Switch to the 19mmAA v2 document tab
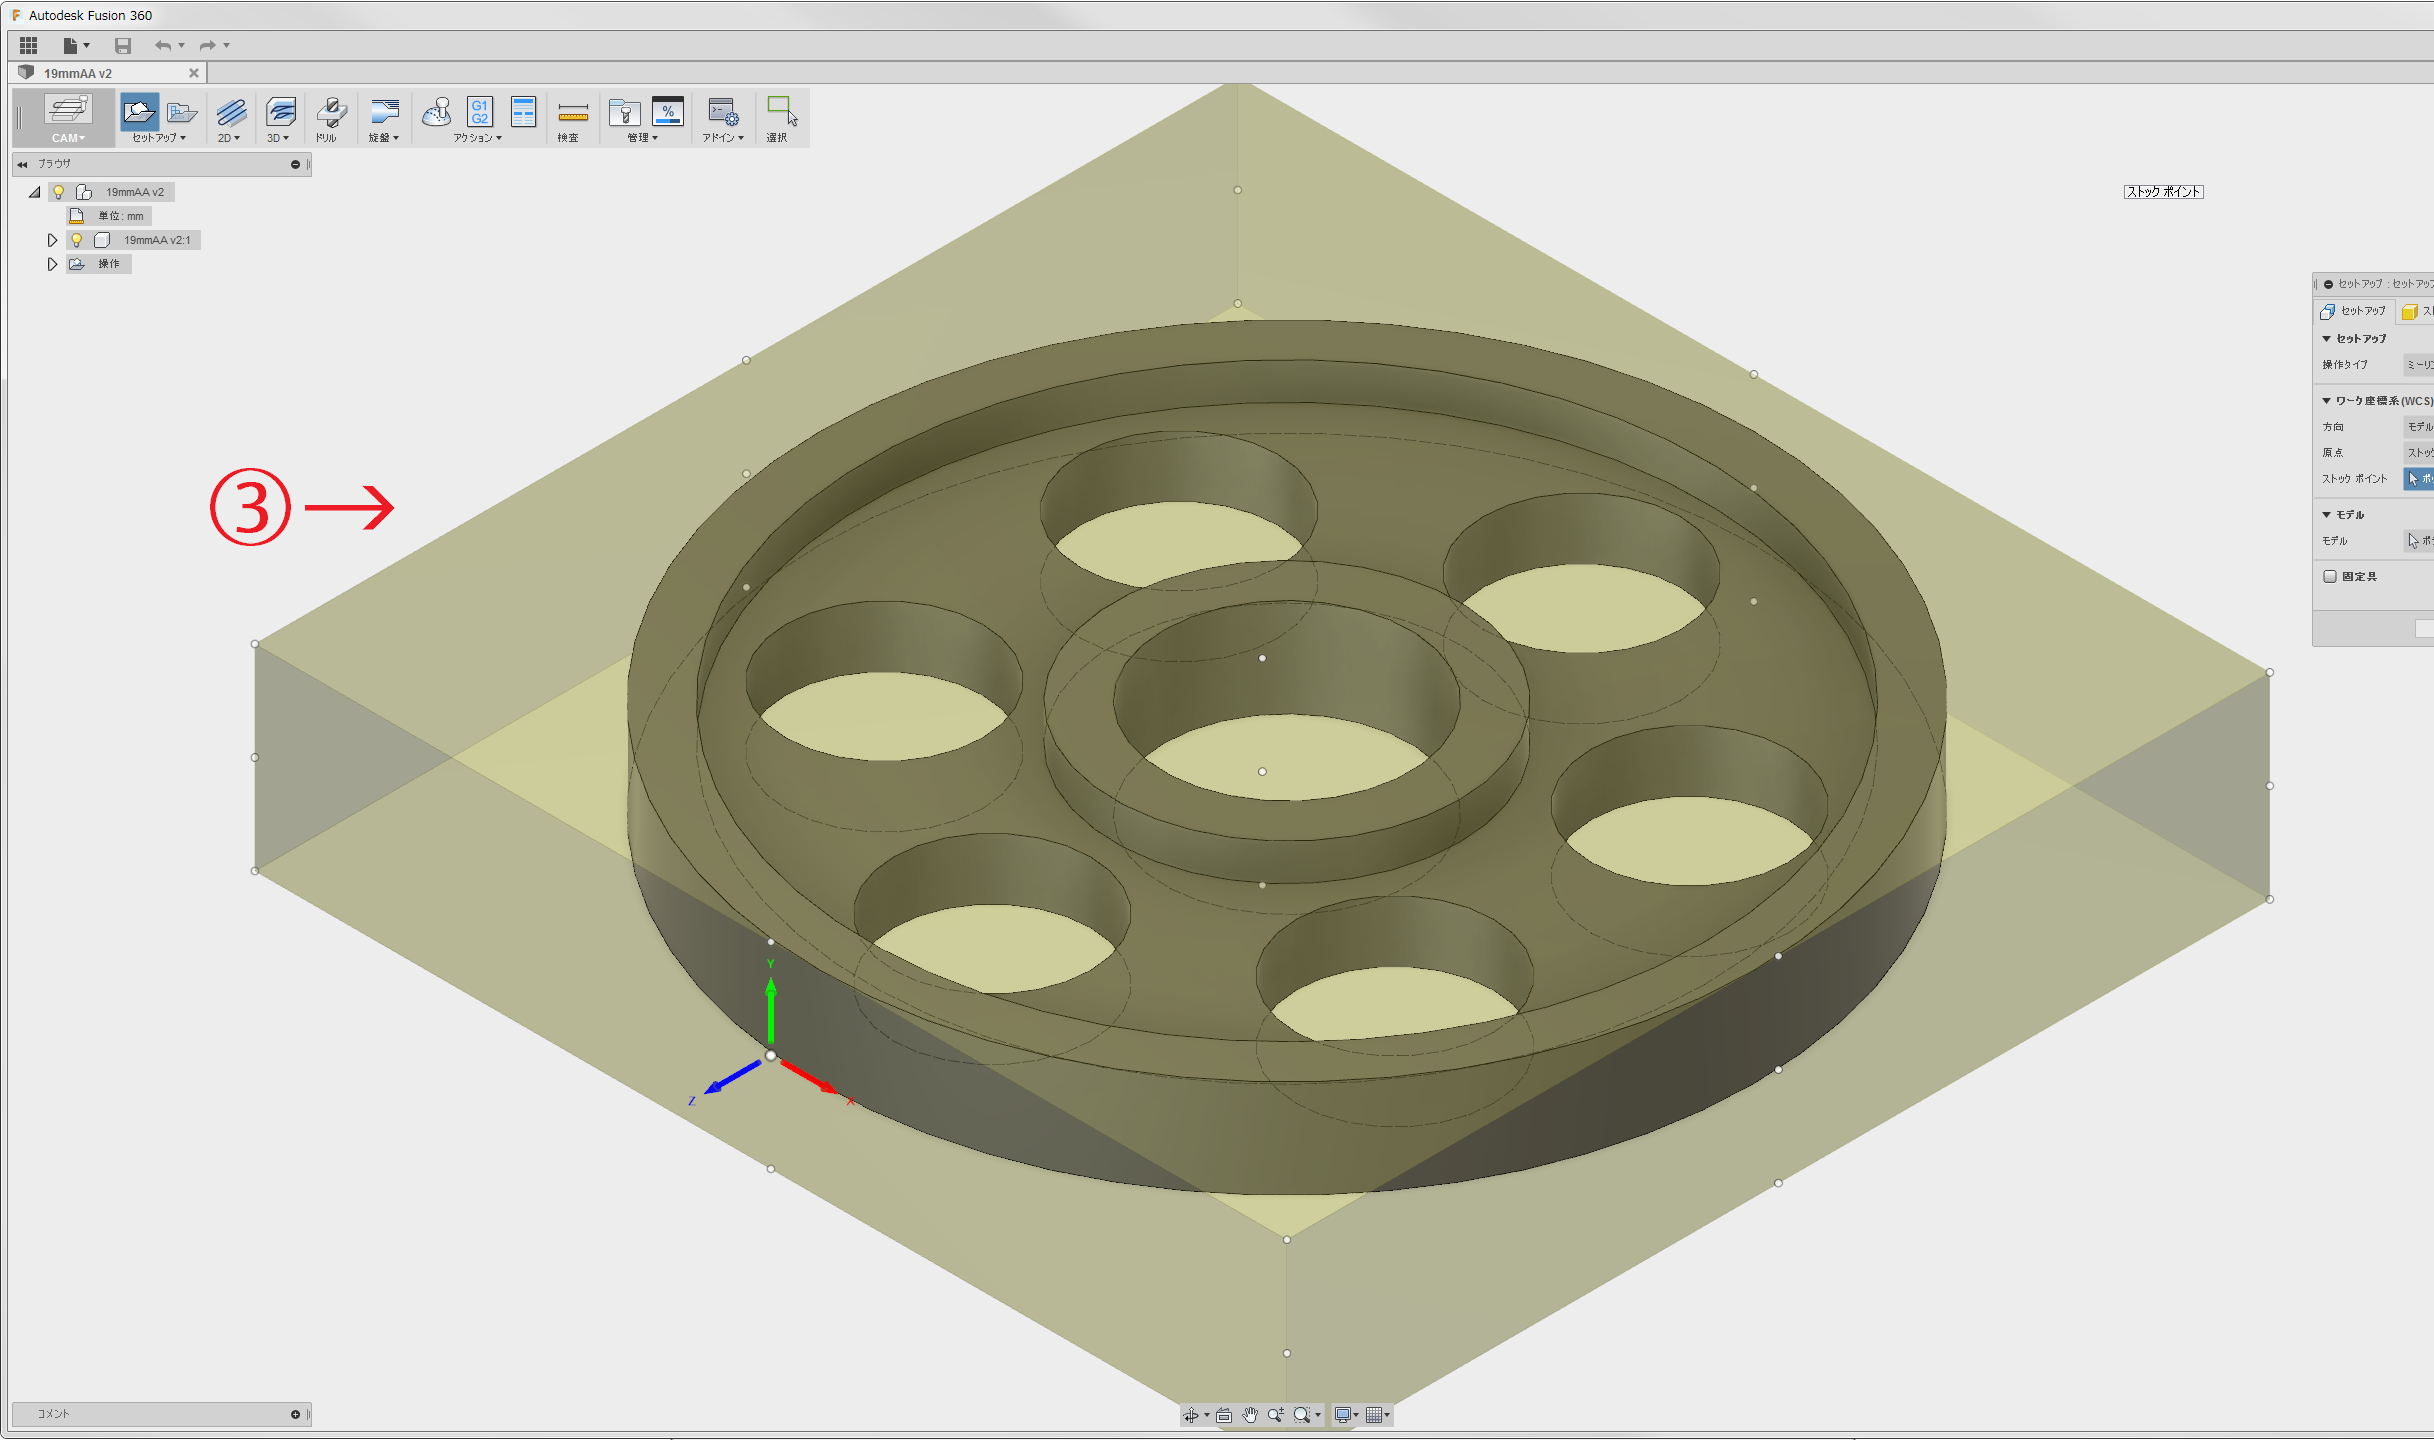This screenshot has width=2434, height=1440. tap(78, 73)
